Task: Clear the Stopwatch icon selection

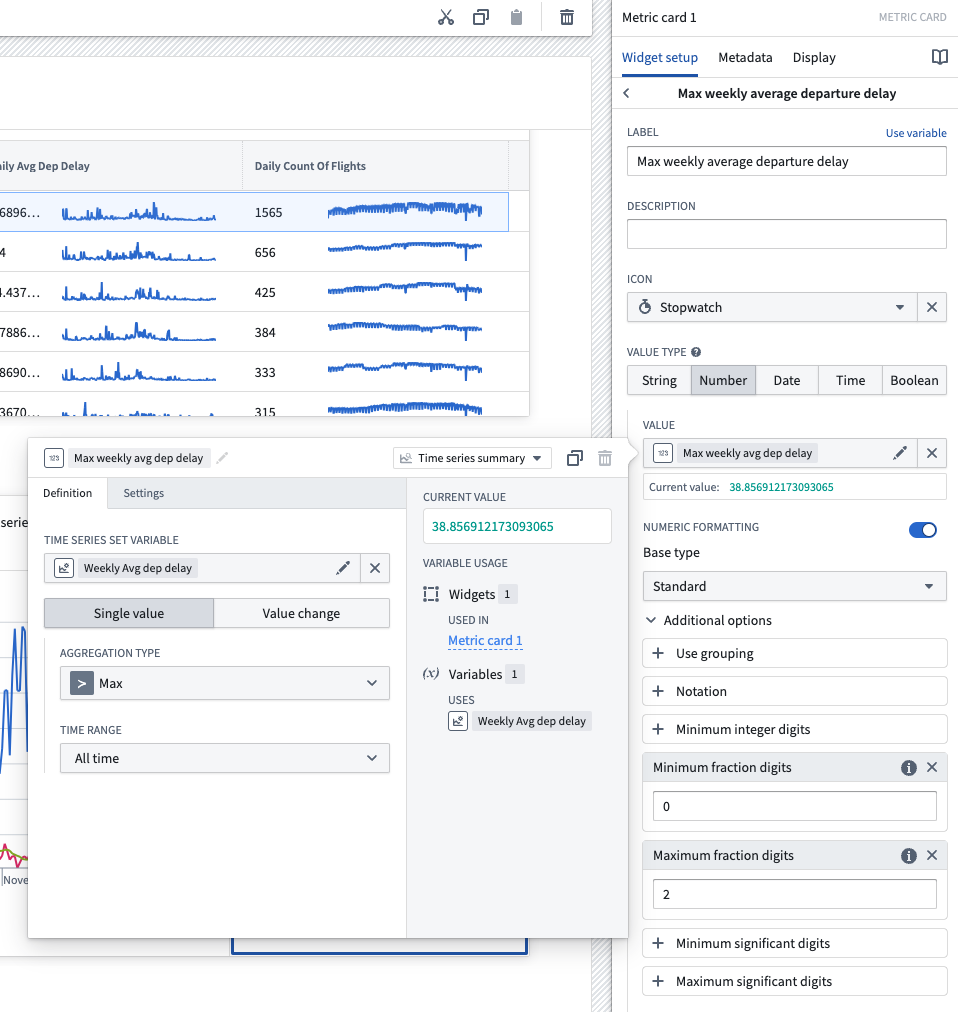Action: (x=932, y=307)
